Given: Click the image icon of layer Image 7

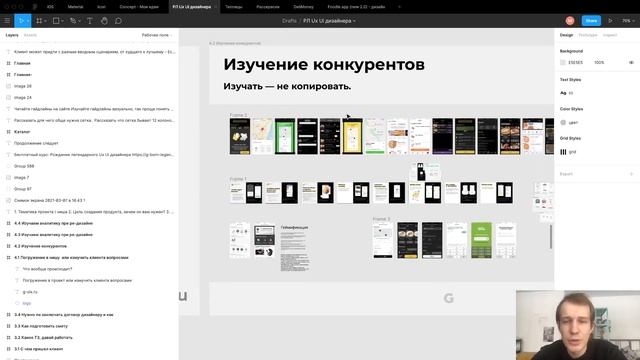Looking at the screenshot, I should pos(8,178).
